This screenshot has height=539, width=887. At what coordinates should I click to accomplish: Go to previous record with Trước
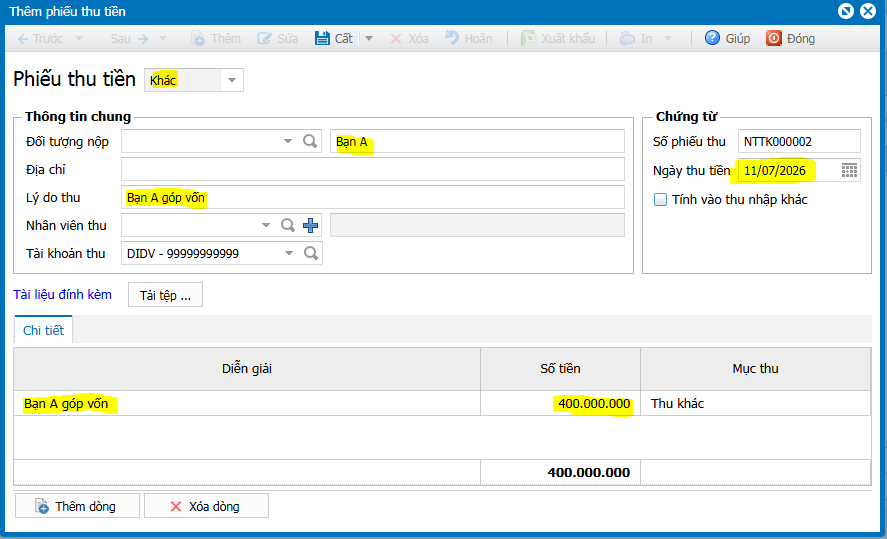(40, 38)
